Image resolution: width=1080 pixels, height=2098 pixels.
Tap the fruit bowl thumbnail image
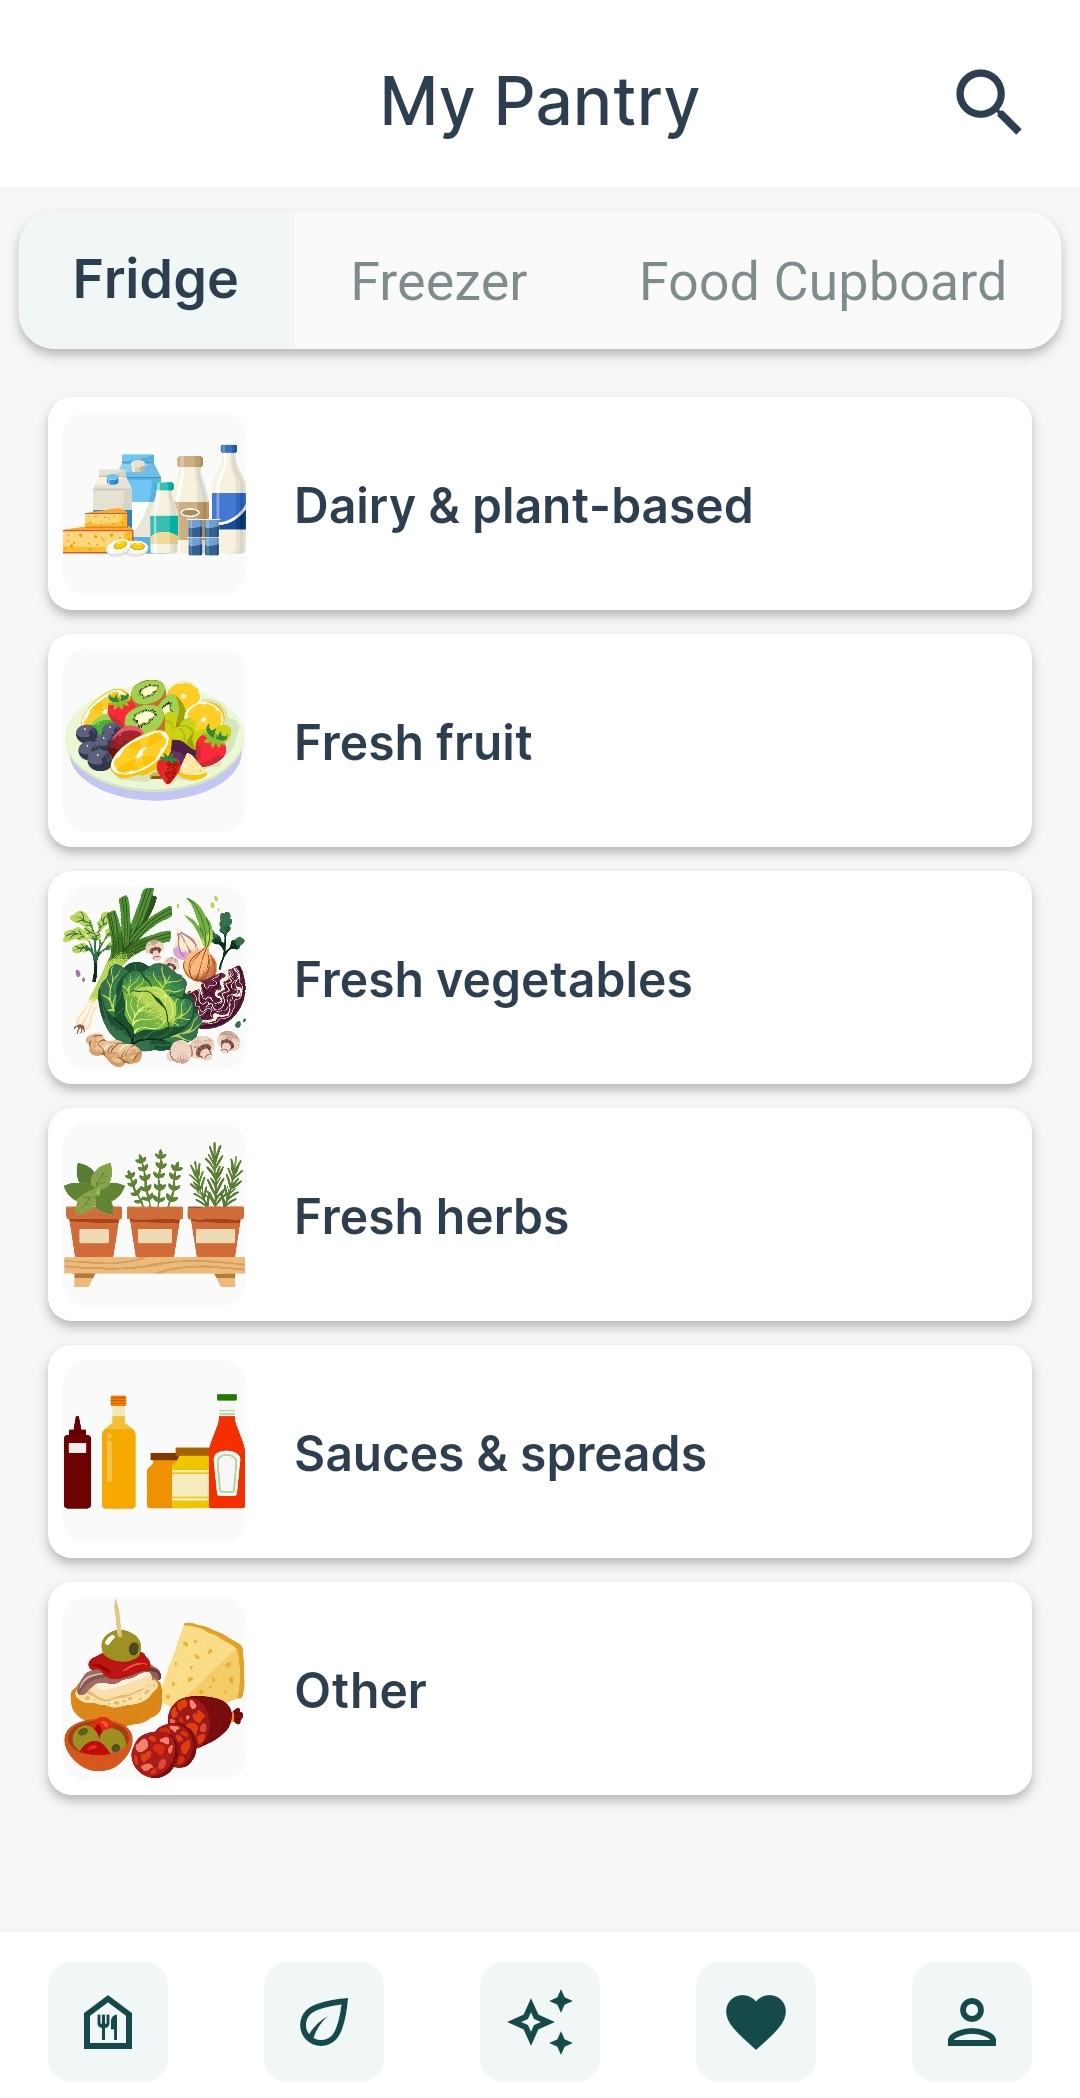click(x=154, y=741)
